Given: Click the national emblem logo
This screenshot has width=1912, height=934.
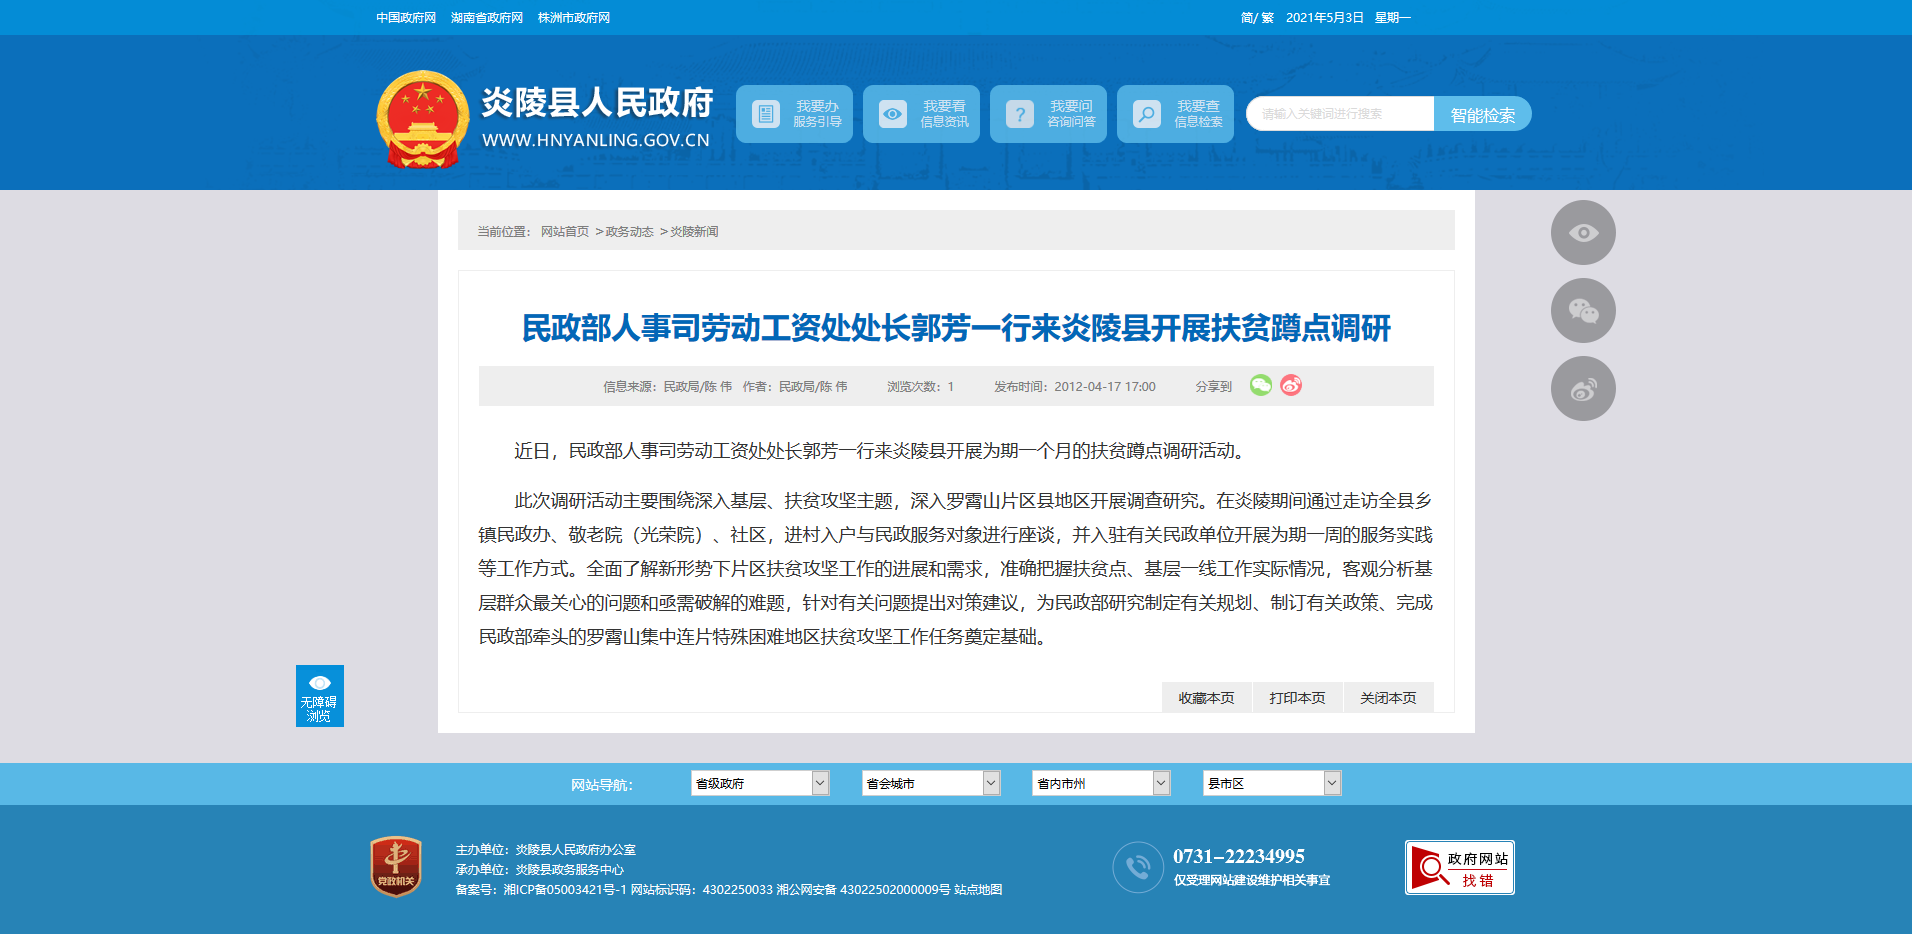Looking at the screenshot, I should 422,119.
